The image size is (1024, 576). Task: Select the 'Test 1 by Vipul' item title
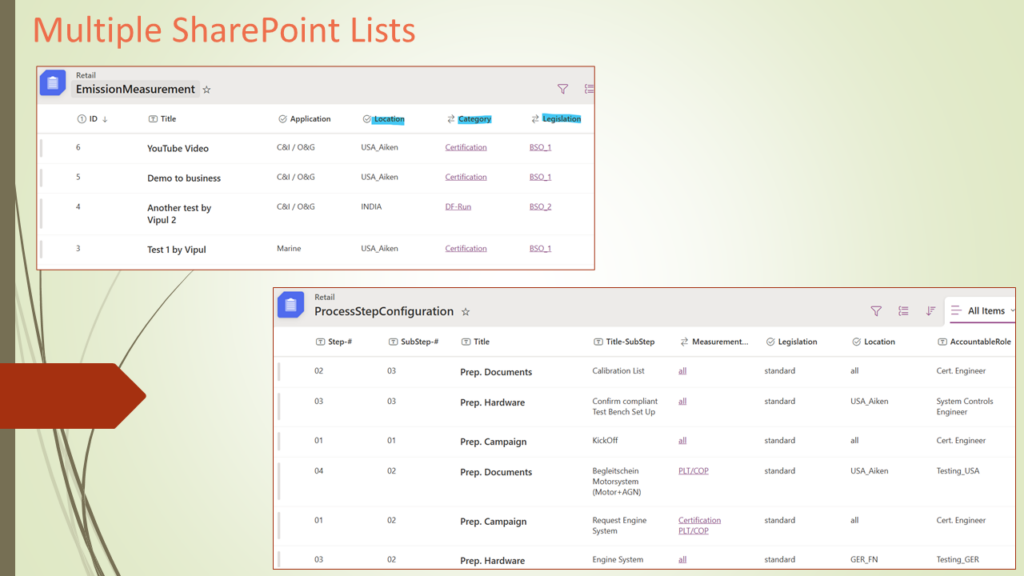point(176,249)
